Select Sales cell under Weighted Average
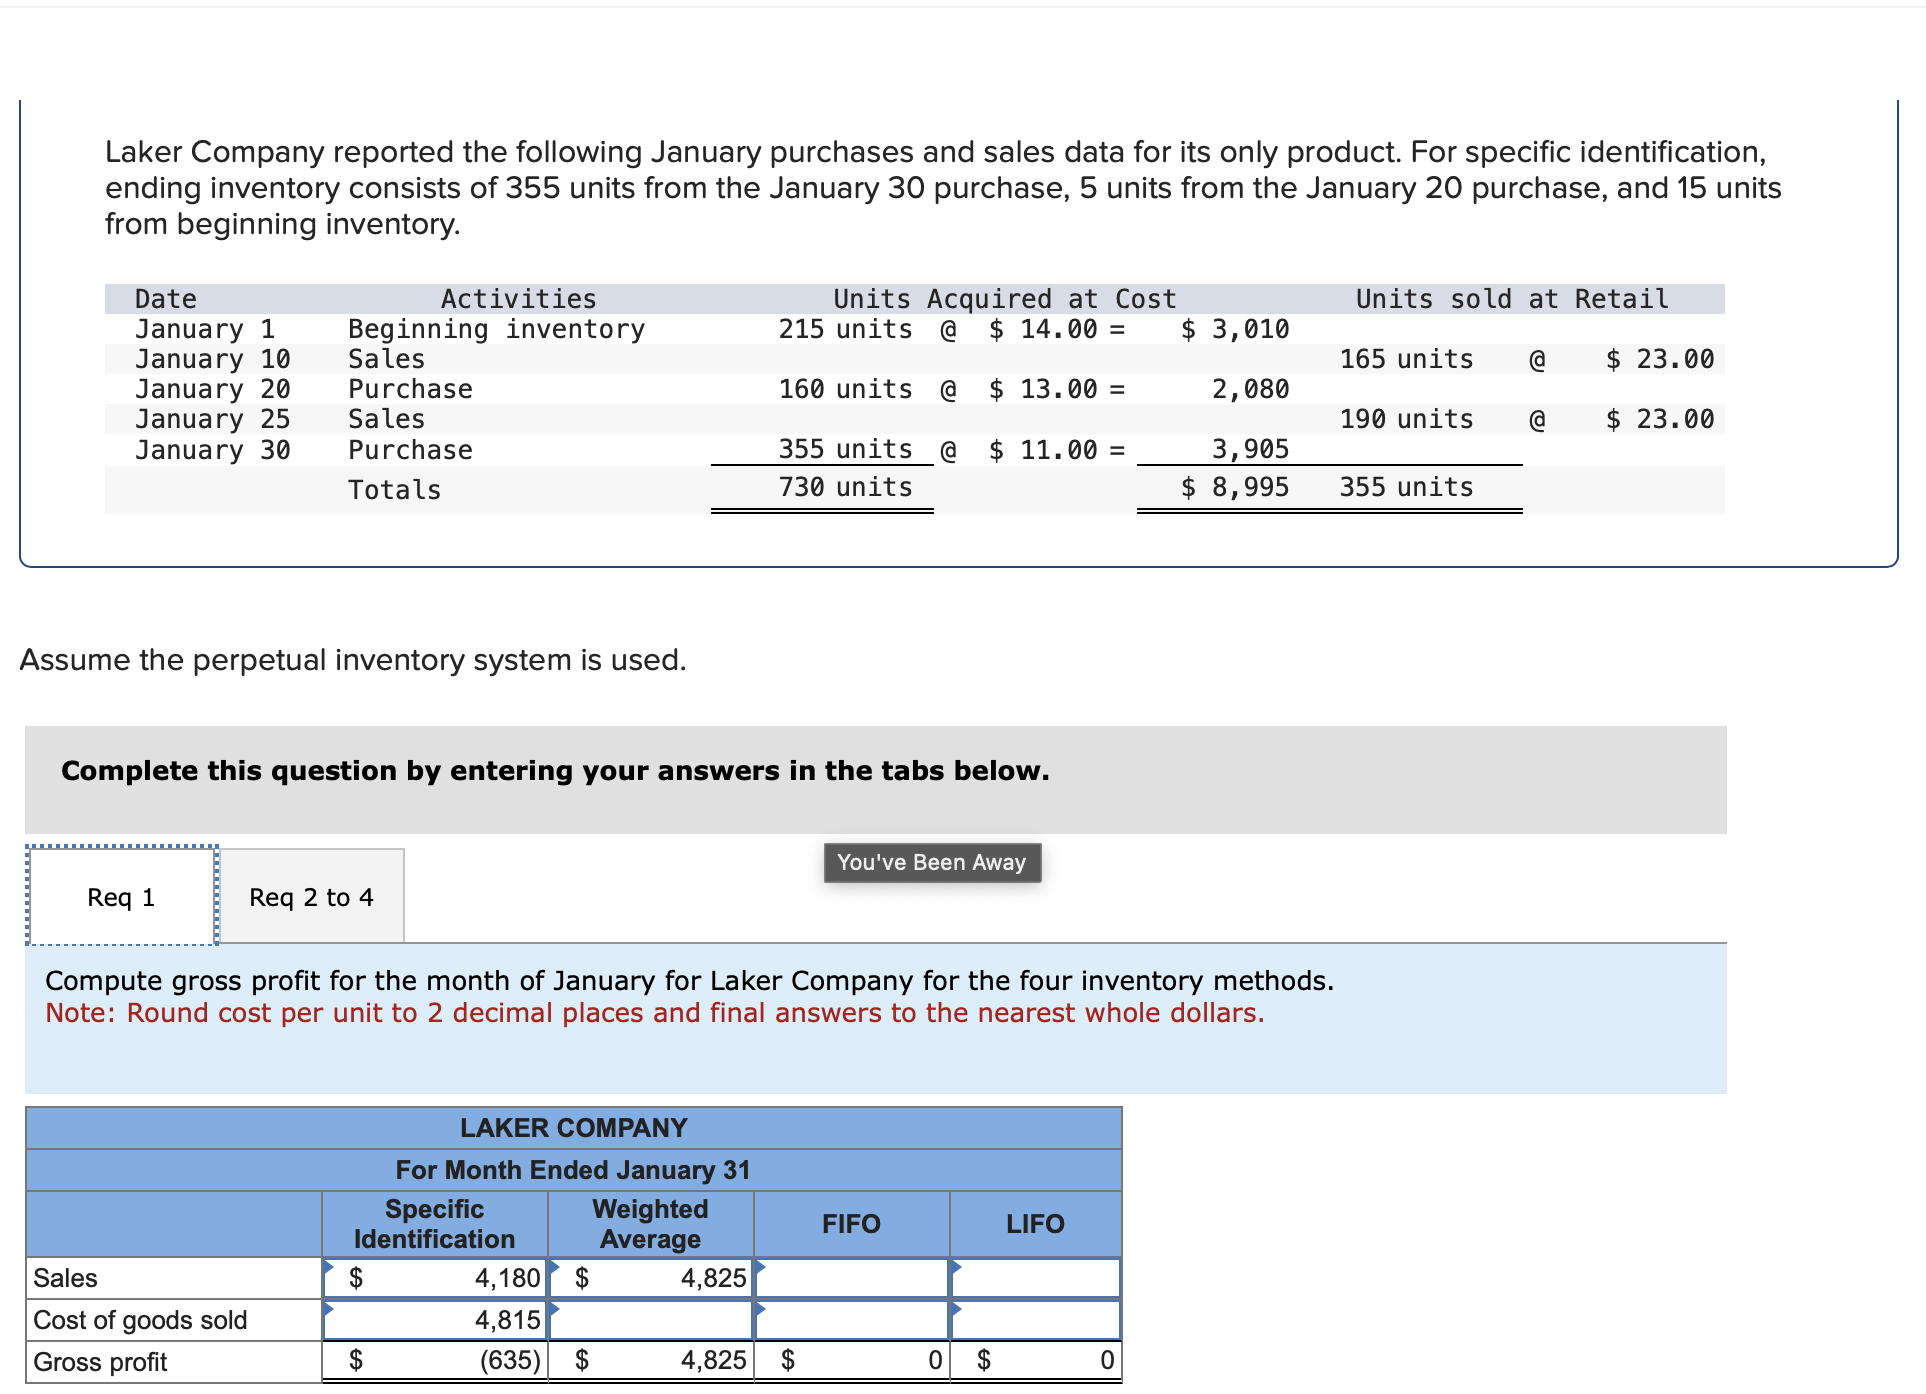This screenshot has height=1394, width=1926. pos(651,1277)
